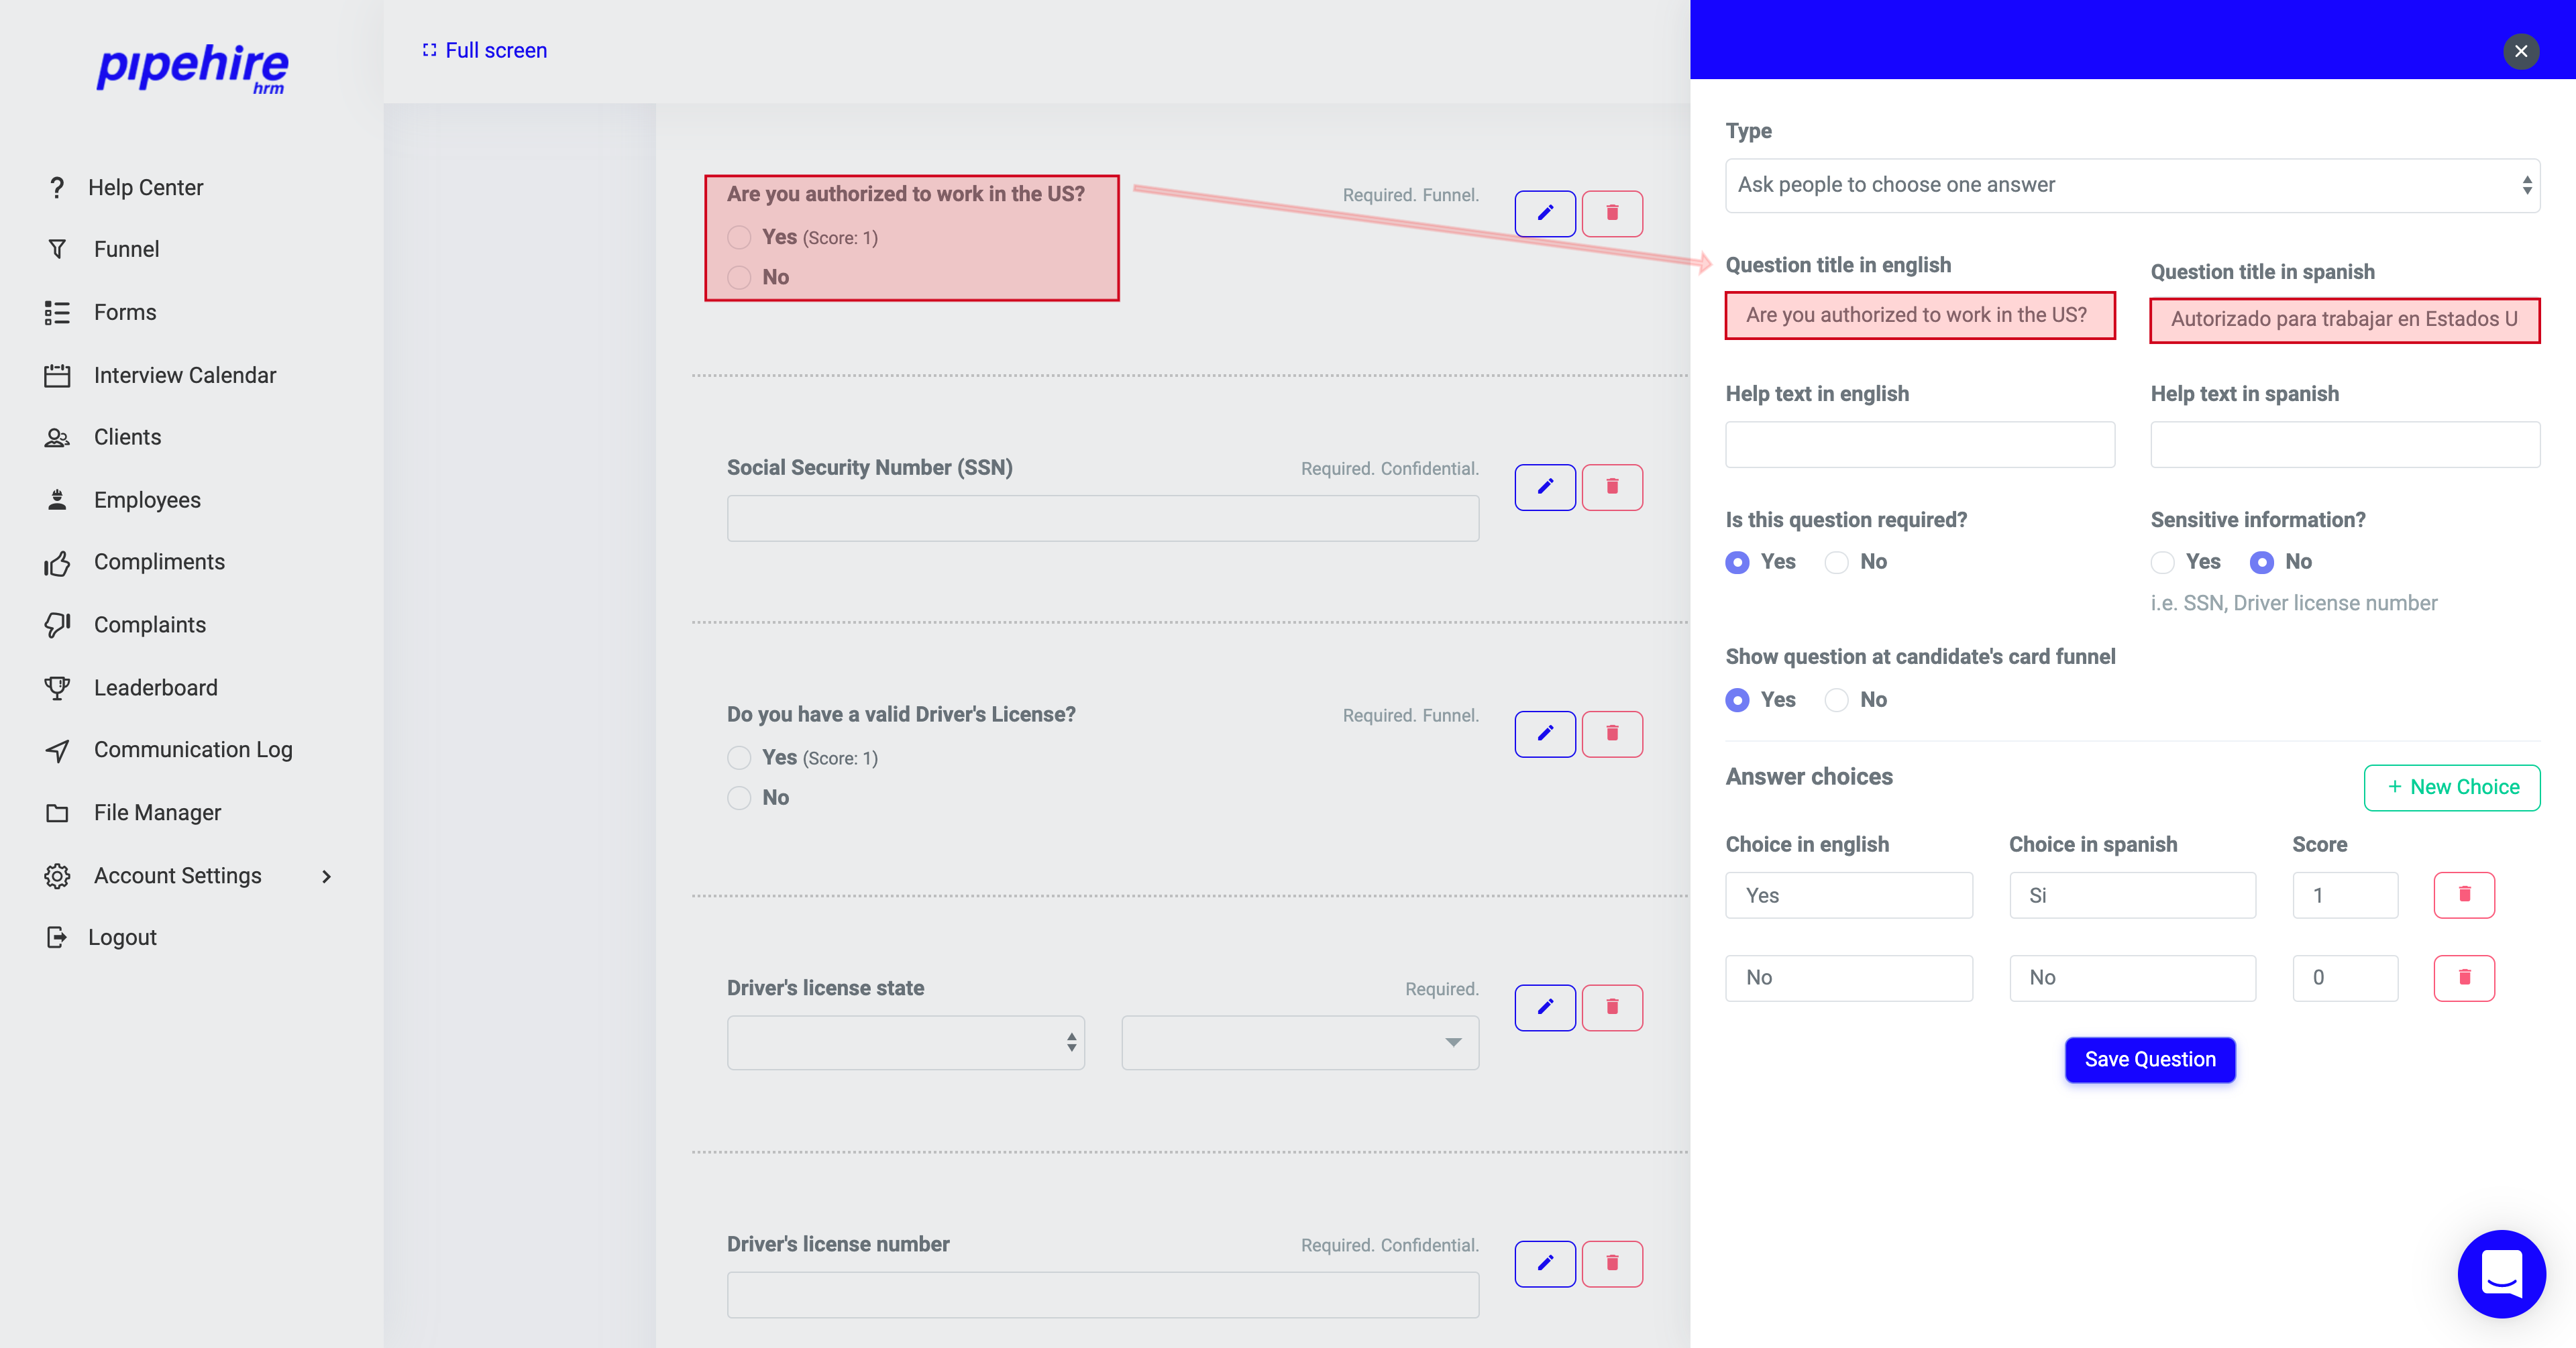The image size is (2576, 1348).
Task: Click the Save Question button
Action: pyautogui.click(x=2150, y=1059)
